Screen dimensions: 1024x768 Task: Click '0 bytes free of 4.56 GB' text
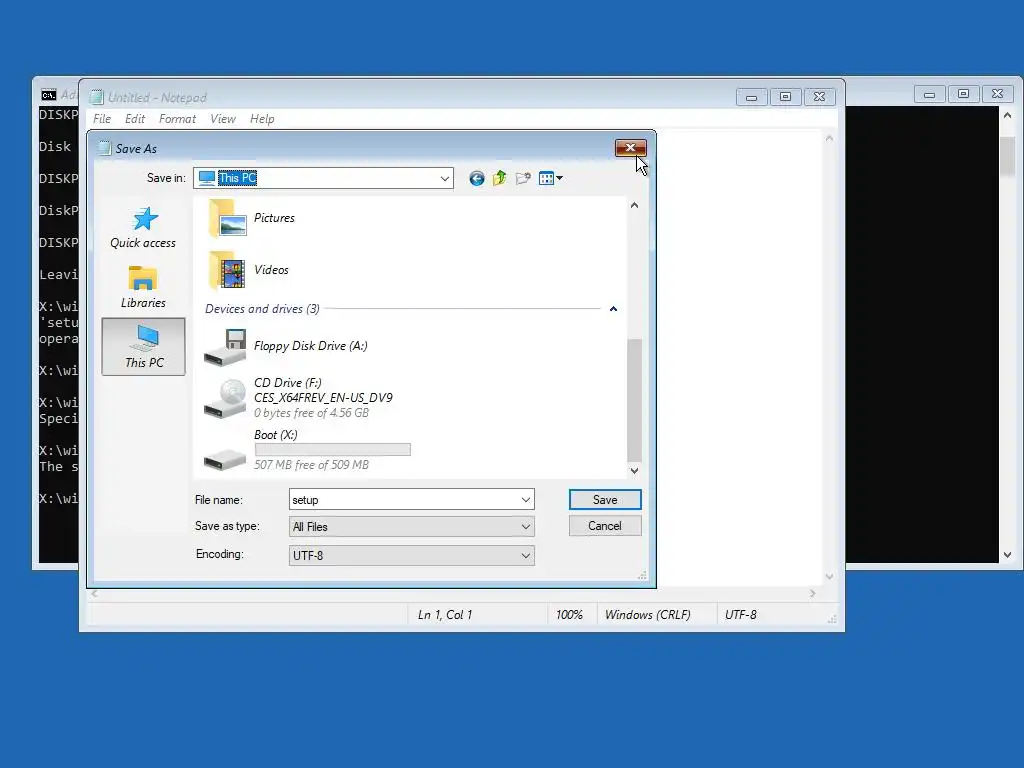312,413
